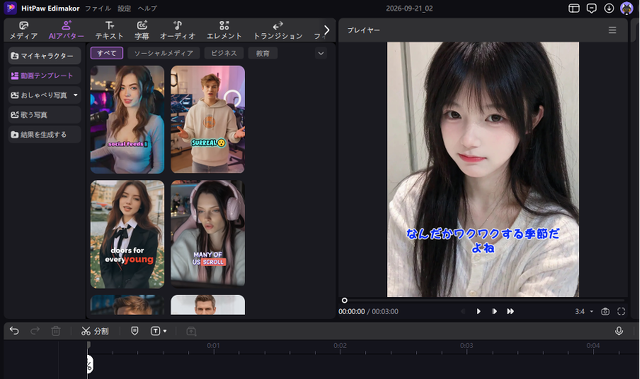Select 歌う写真 in the sidebar
640x379 pixels.
click(44, 115)
